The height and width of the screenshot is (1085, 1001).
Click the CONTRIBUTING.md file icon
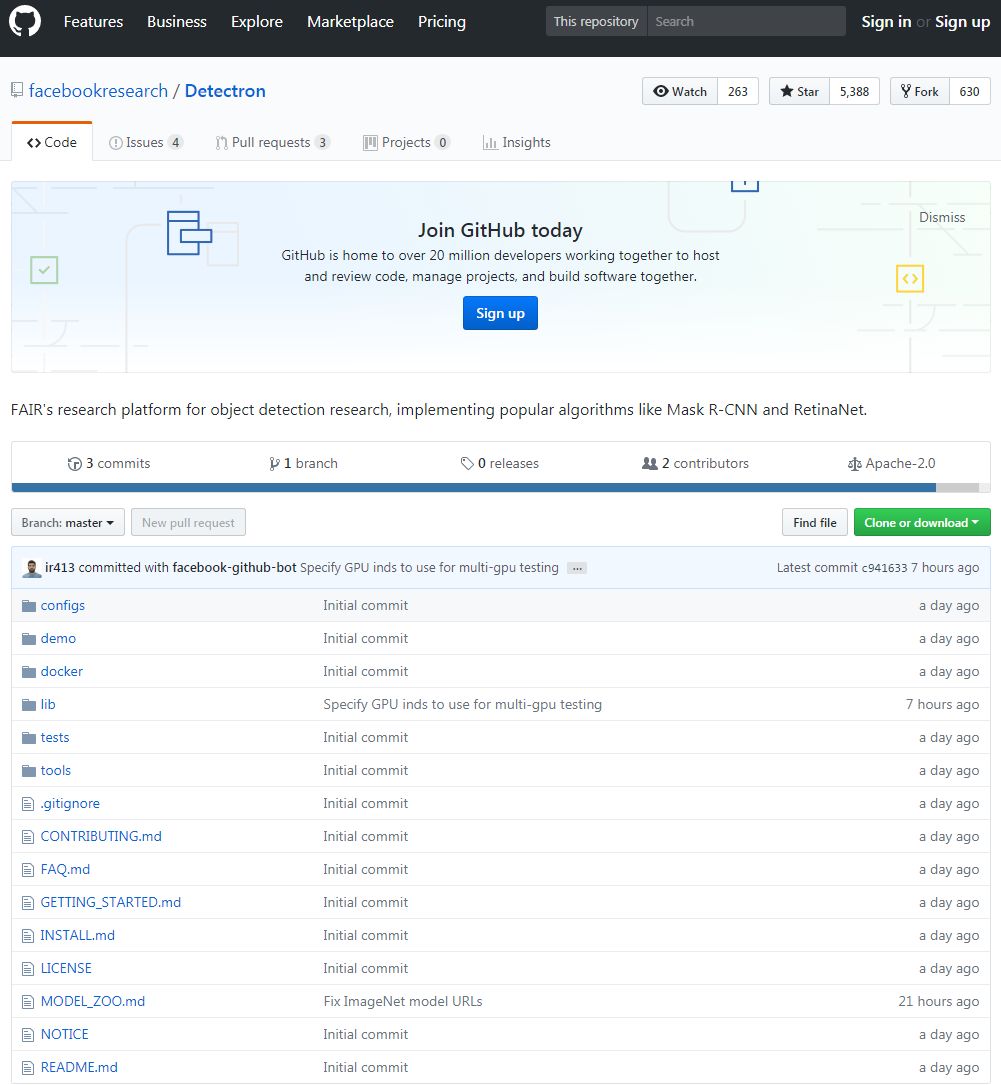click(x=28, y=837)
